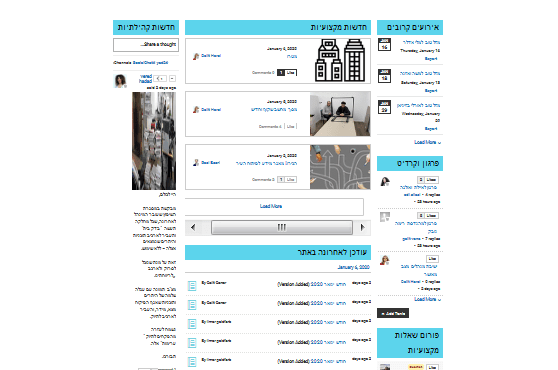Open the office photo in vered hadad's post
The width and height of the screenshot is (558, 370).
click(x=154, y=141)
